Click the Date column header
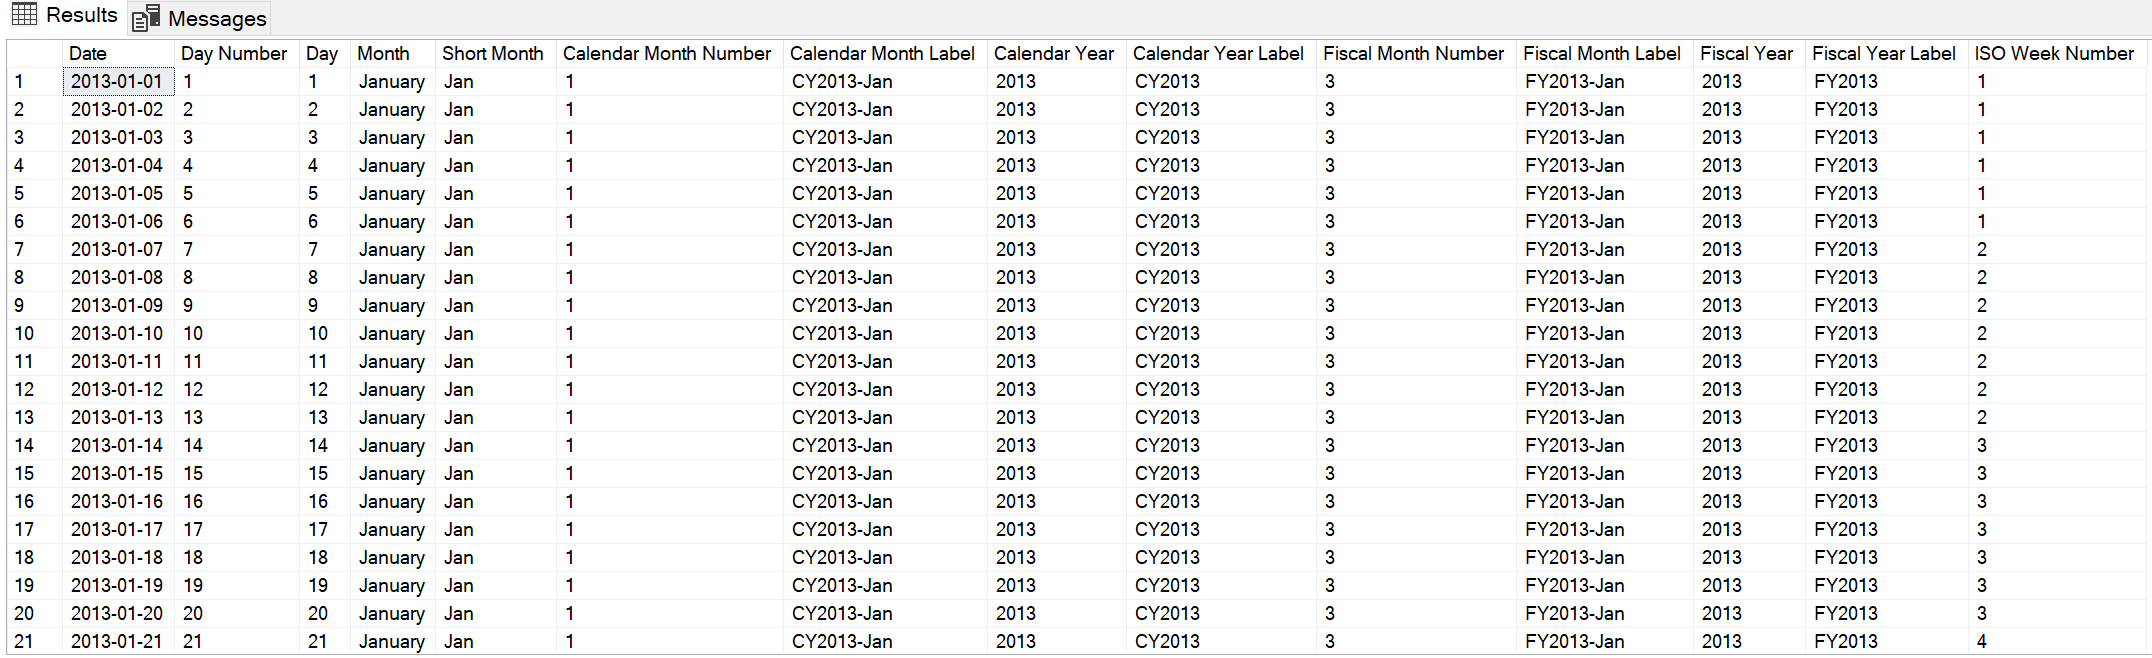2152x658 pixels. click(88, 54)
